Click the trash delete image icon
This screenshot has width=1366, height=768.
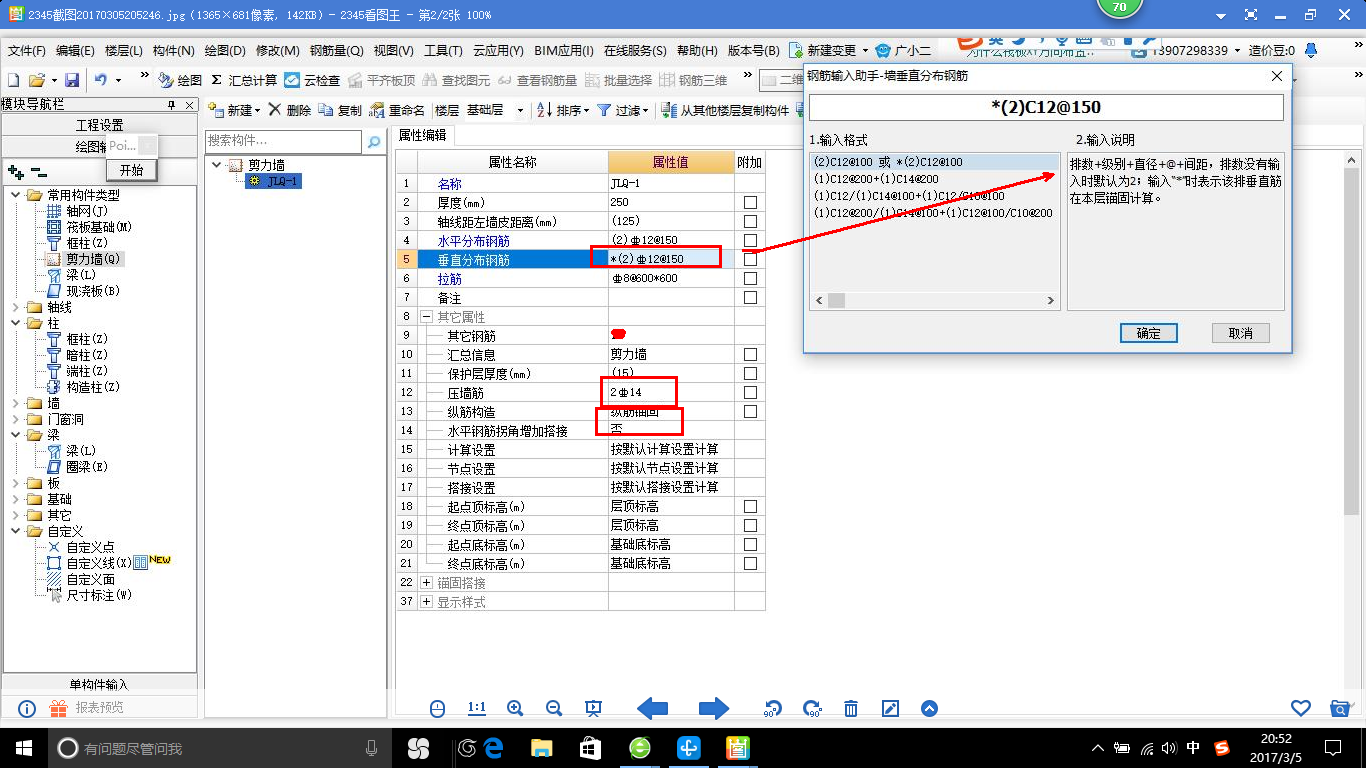851,708
